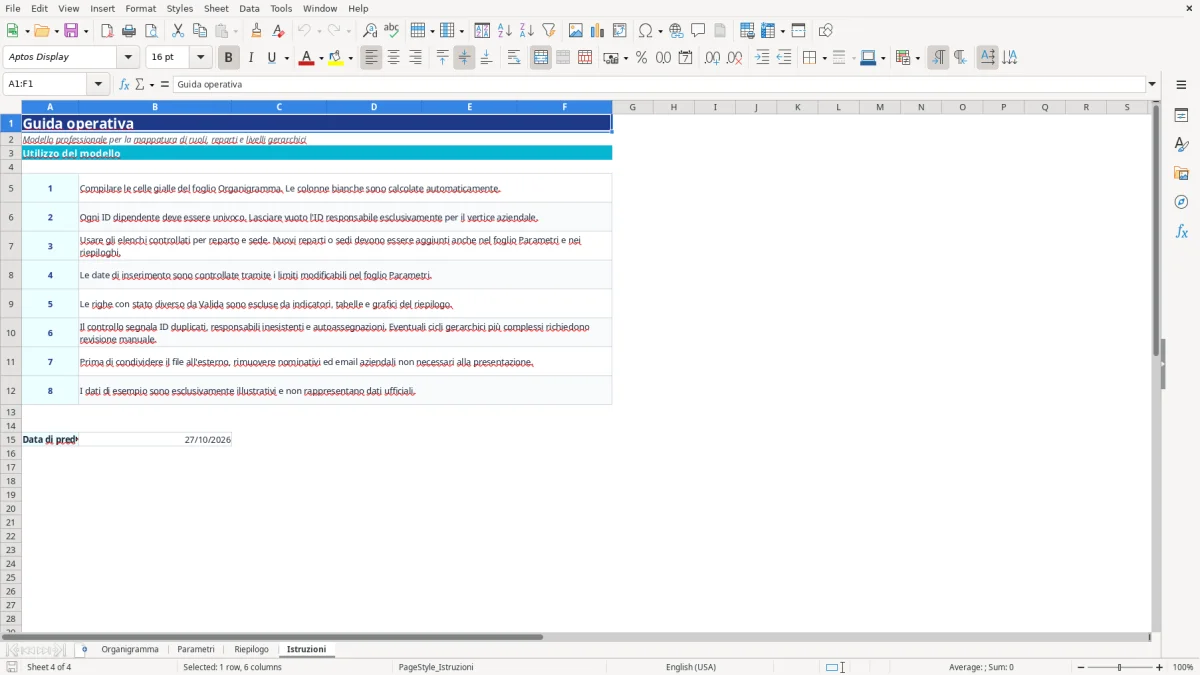Toggle Align Left
1200x675 pixels.
[371, 58]
